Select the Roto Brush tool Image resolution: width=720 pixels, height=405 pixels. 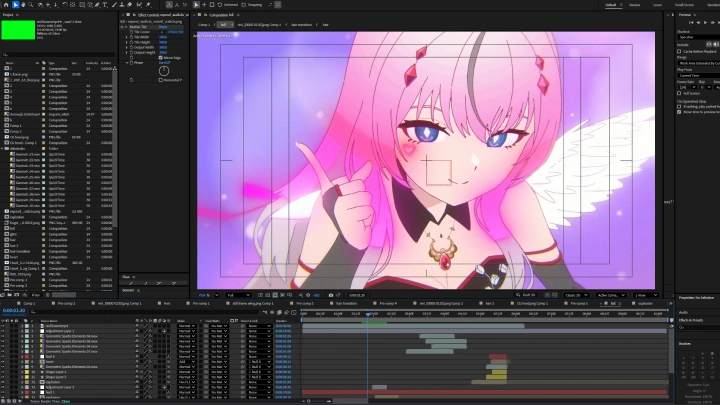pyautogui.click(x=140, y=5)
